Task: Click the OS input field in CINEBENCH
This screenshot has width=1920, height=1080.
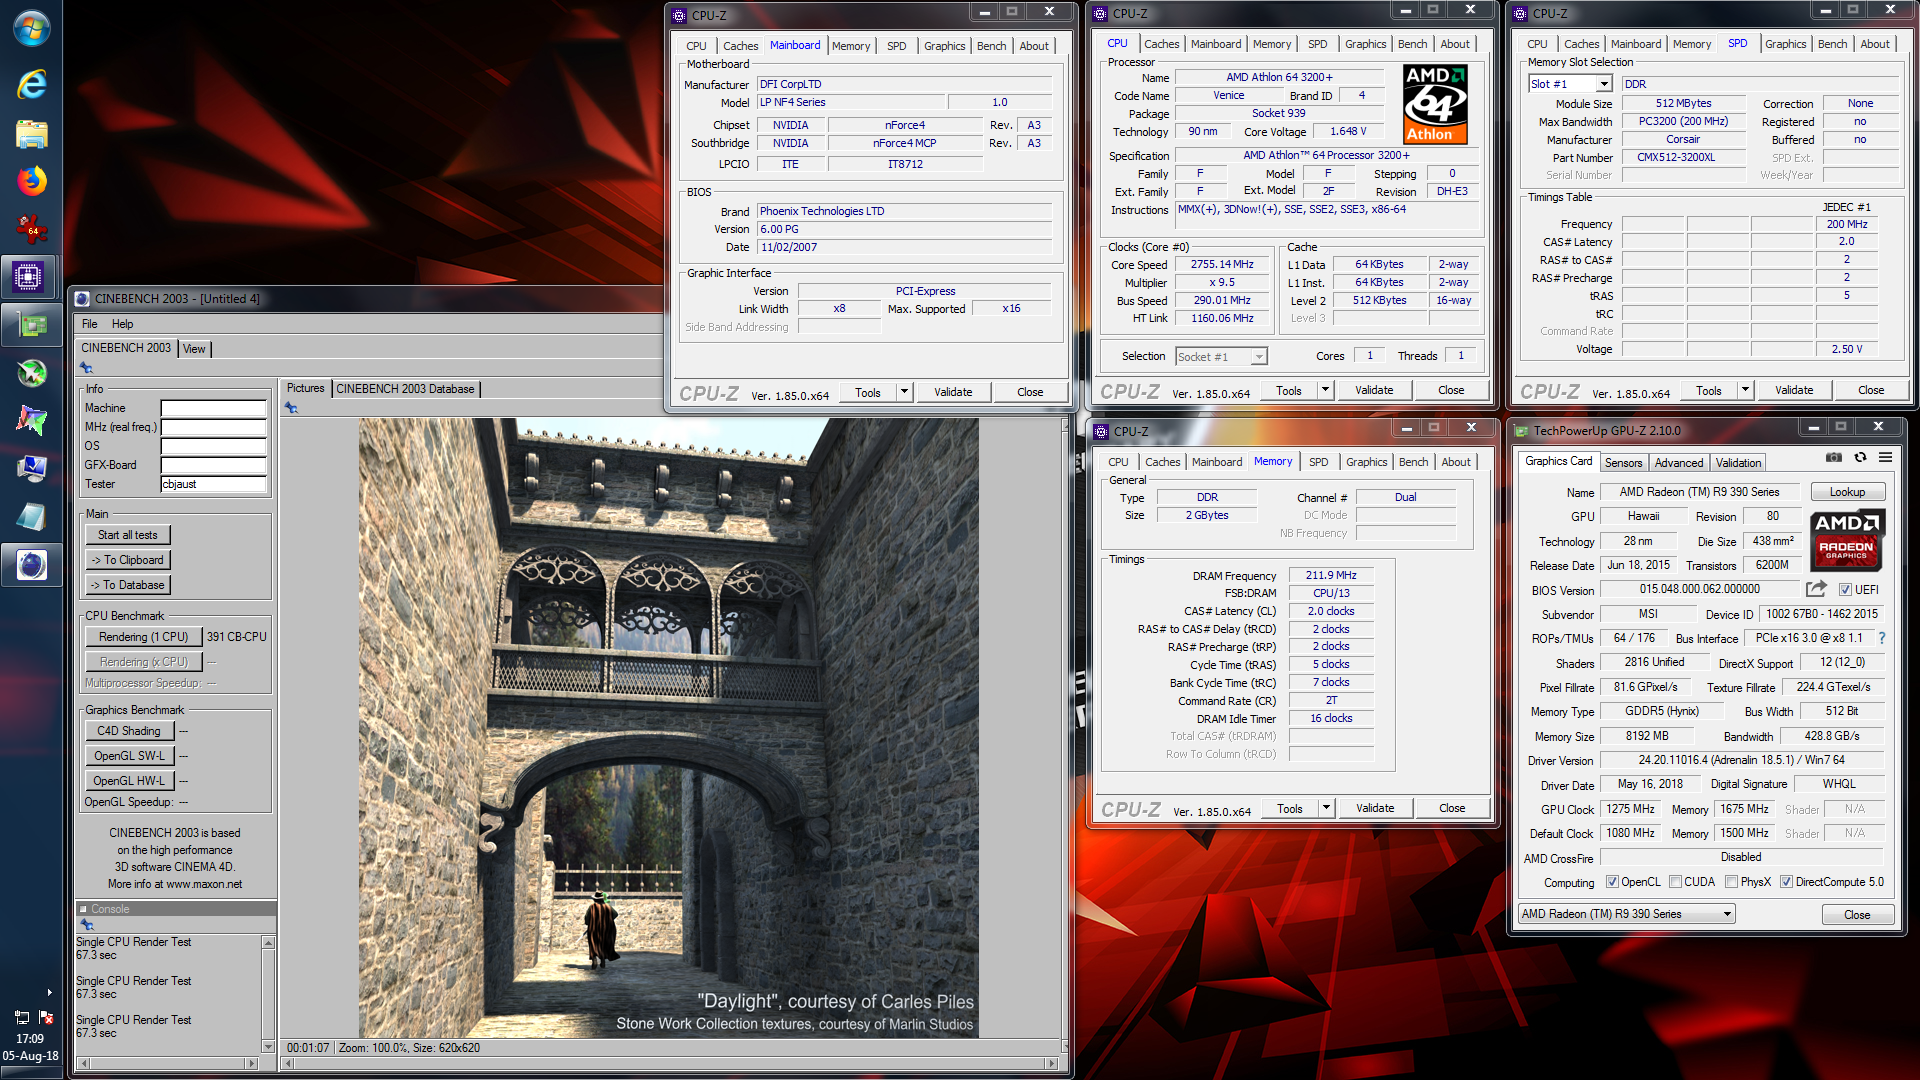Action: click(x=213, y=446)
